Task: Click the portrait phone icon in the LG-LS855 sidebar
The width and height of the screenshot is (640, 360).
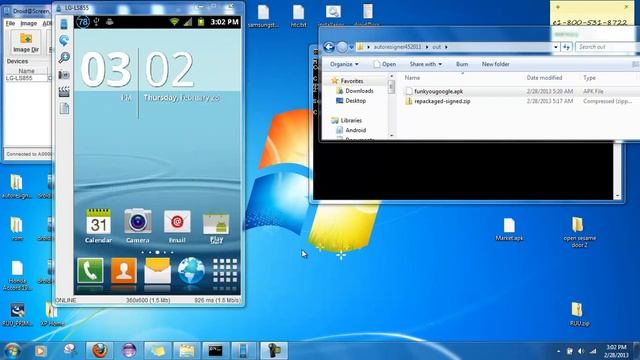Action: pyautogui.click(x=64, y=23)
